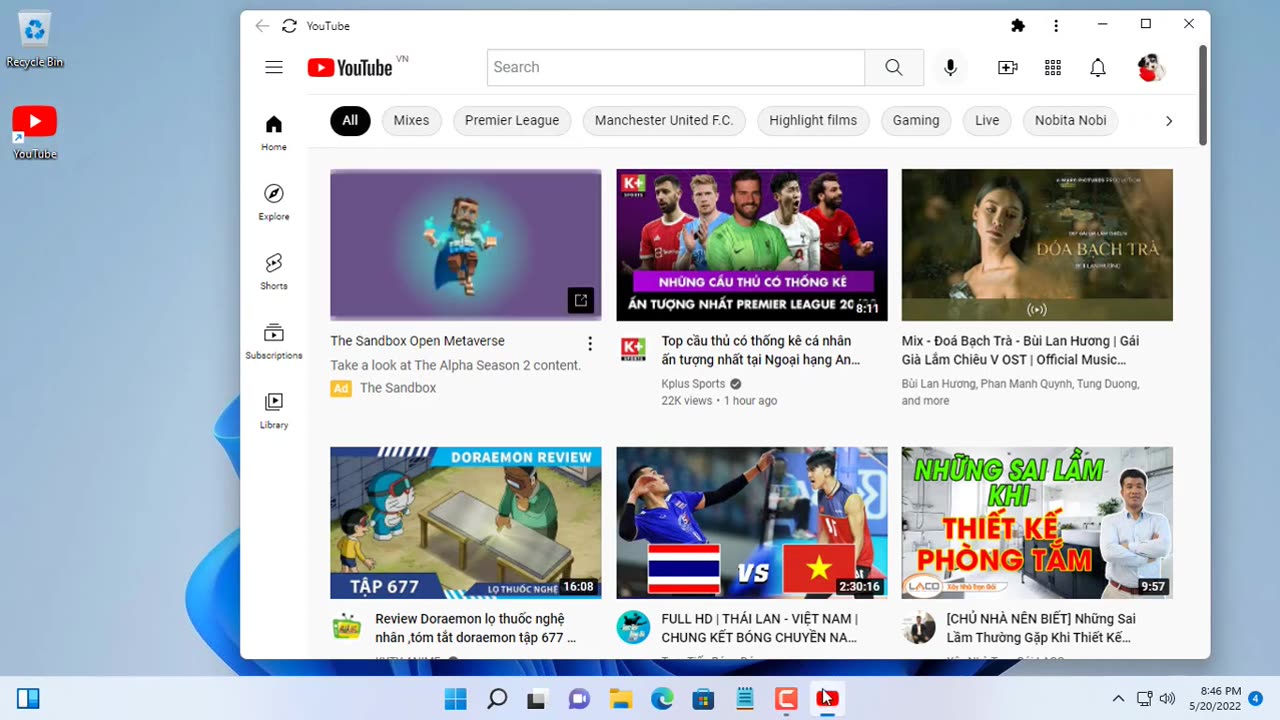Select the Premier League chip
The image size is (1280, 720).
pos(512,120)
